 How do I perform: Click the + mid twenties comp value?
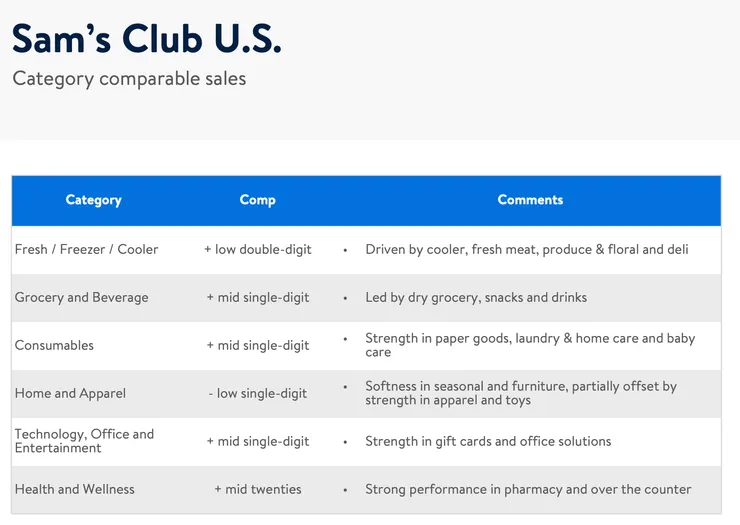pyautogui.click(x=258, y=489)
